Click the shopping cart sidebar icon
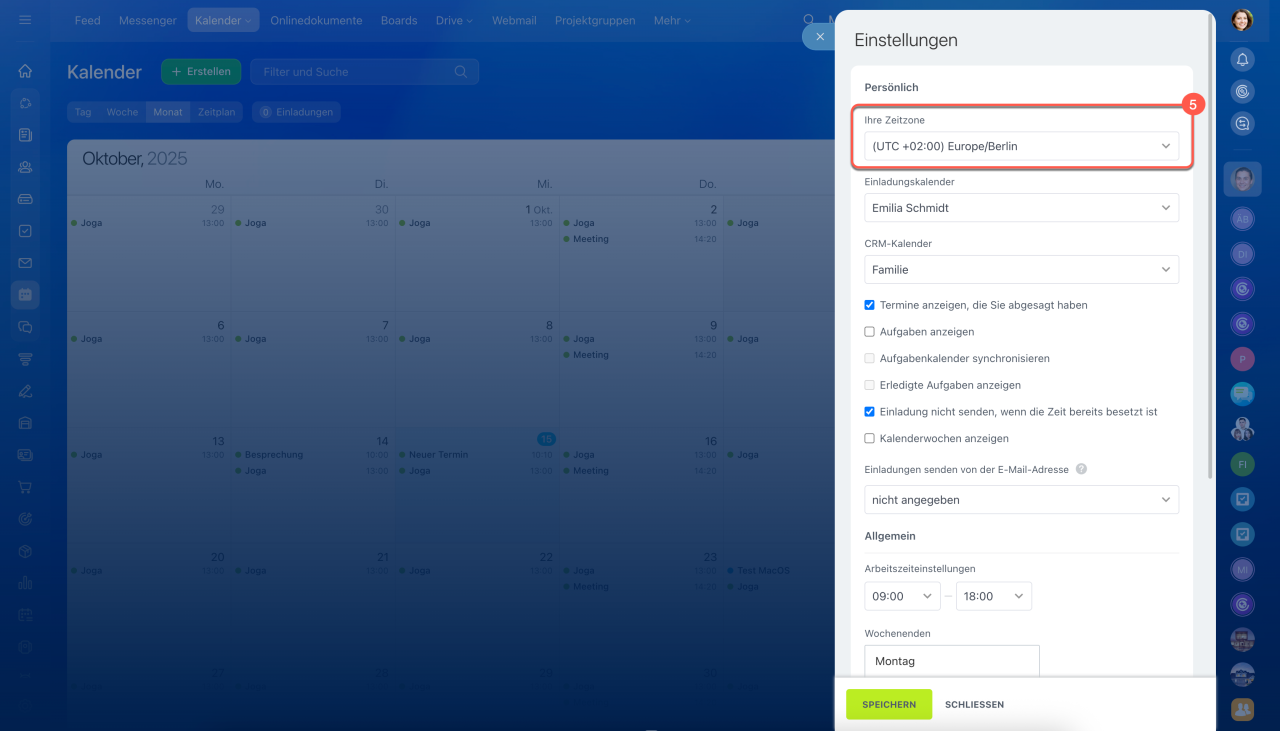 point(25,487)
